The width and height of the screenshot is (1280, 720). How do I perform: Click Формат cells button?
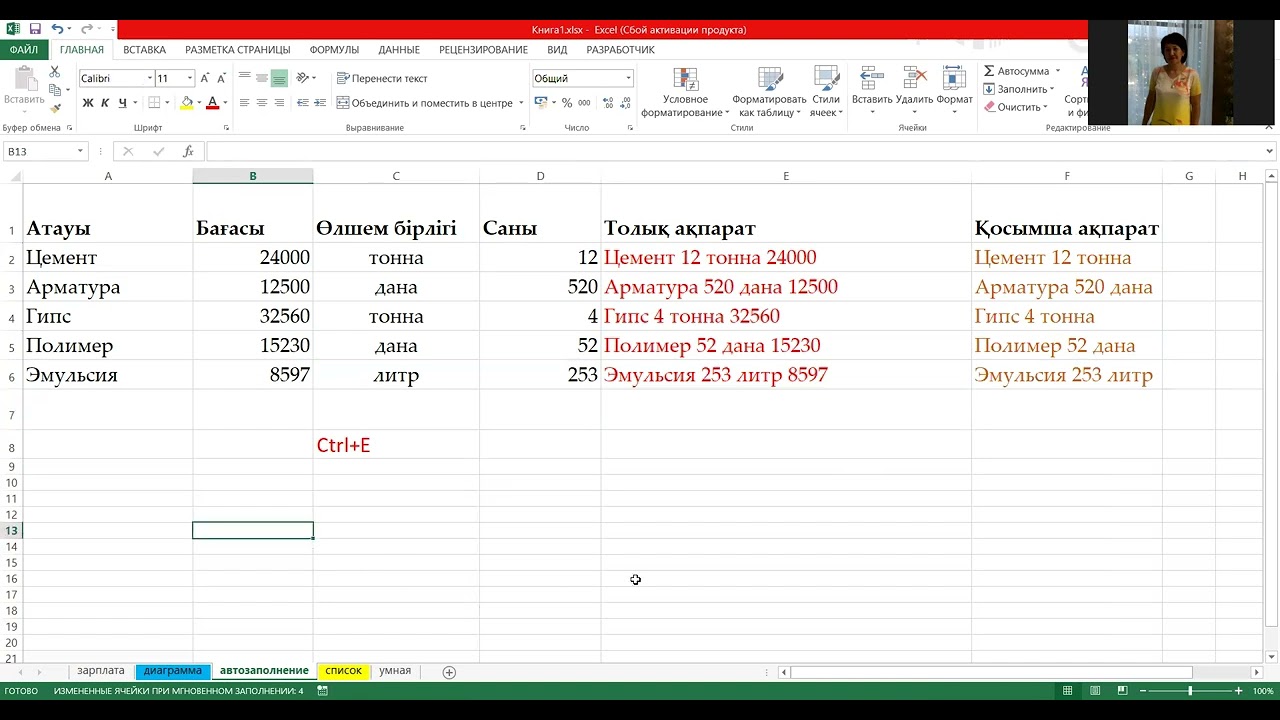[x=955, y=93]
